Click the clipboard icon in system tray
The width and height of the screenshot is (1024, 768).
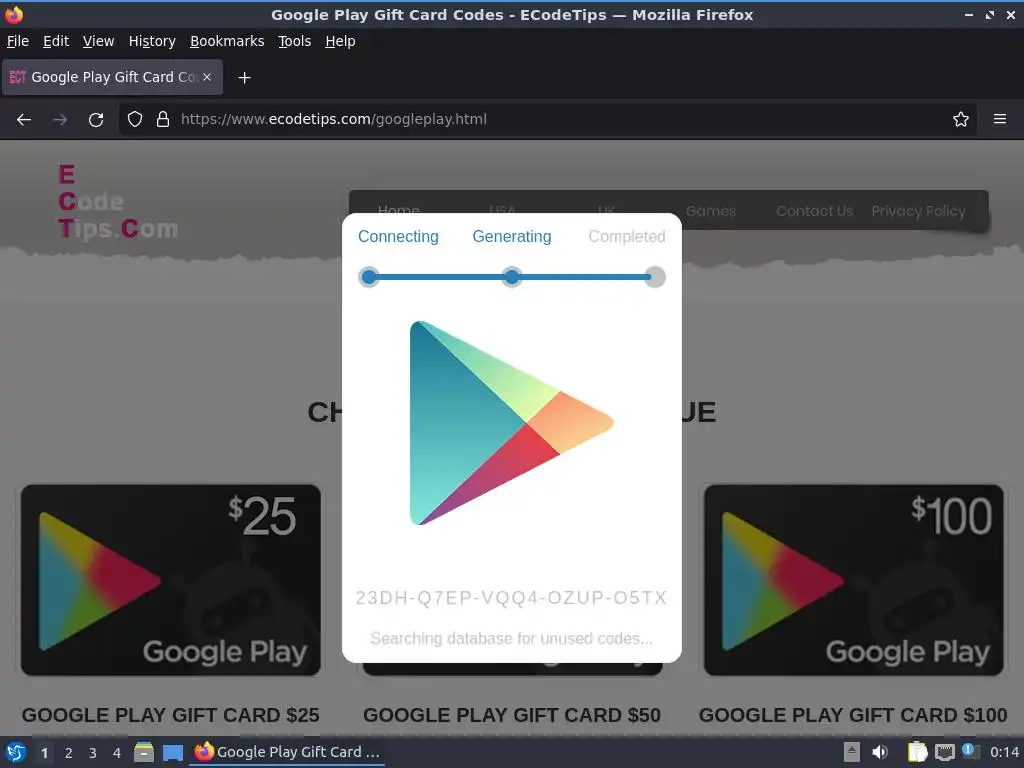click(917, 752)
